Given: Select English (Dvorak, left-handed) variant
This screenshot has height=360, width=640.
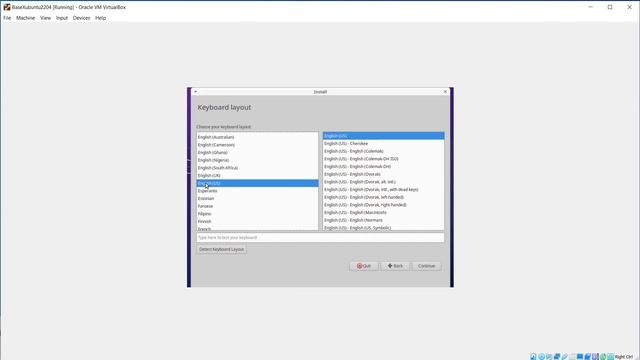Looking at the screenshot, I should (383, 197).
